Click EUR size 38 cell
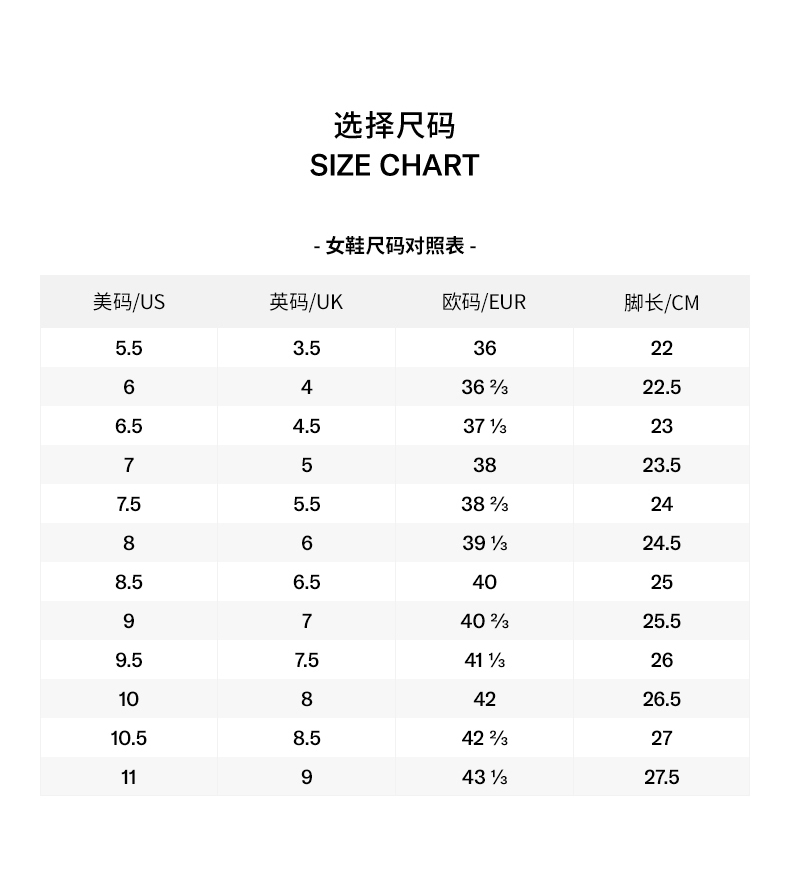This screenshot has width=790, height=885. [484, 465]
